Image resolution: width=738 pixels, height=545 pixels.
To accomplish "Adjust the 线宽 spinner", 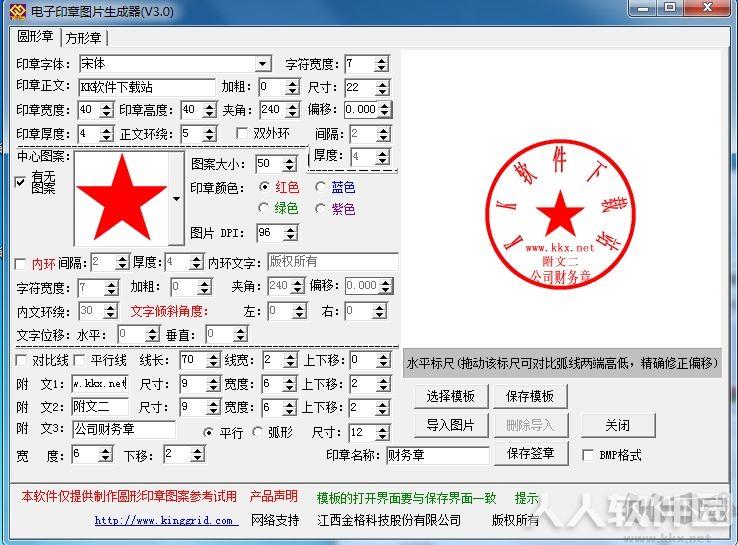I will point(291,361).
